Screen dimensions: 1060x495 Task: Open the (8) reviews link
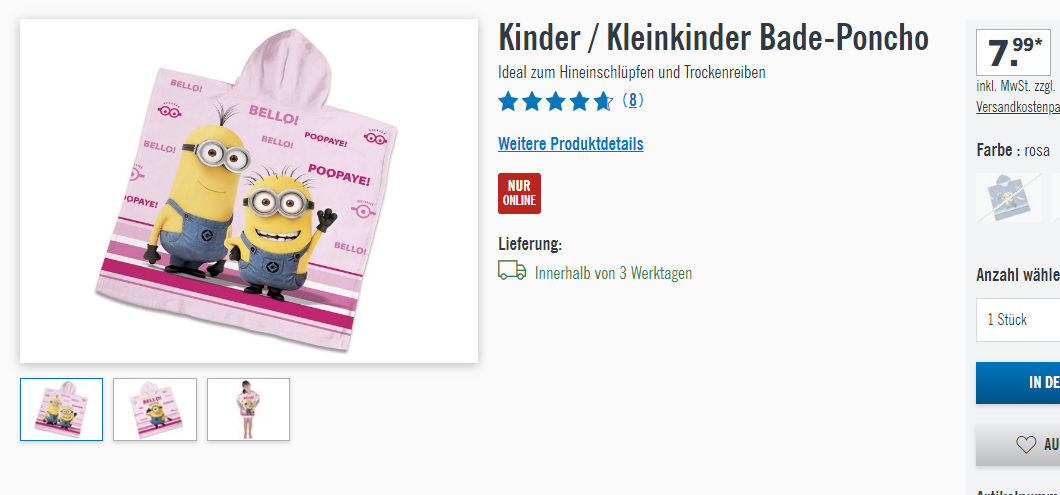coord(633,101)
